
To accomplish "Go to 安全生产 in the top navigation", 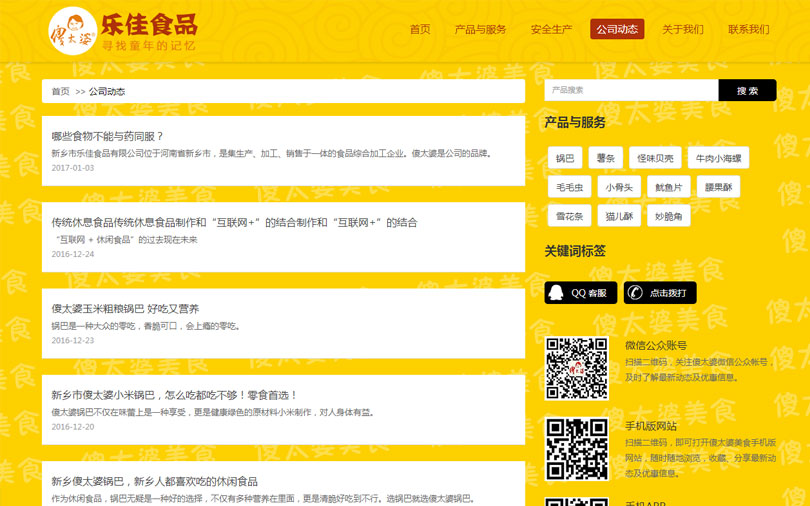I will click(551, 29).
